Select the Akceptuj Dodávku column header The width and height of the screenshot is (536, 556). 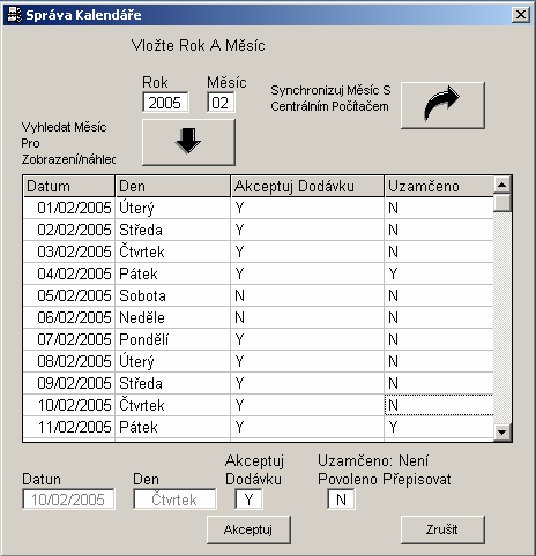click(x=308, y=186)
